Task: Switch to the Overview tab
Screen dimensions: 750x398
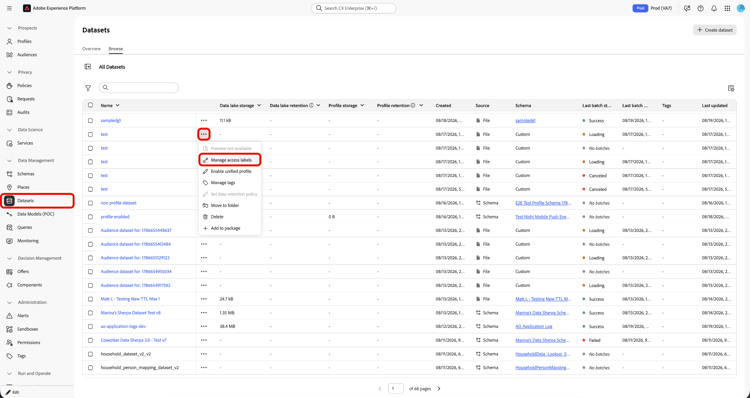Action: click(x=91, y=49)
